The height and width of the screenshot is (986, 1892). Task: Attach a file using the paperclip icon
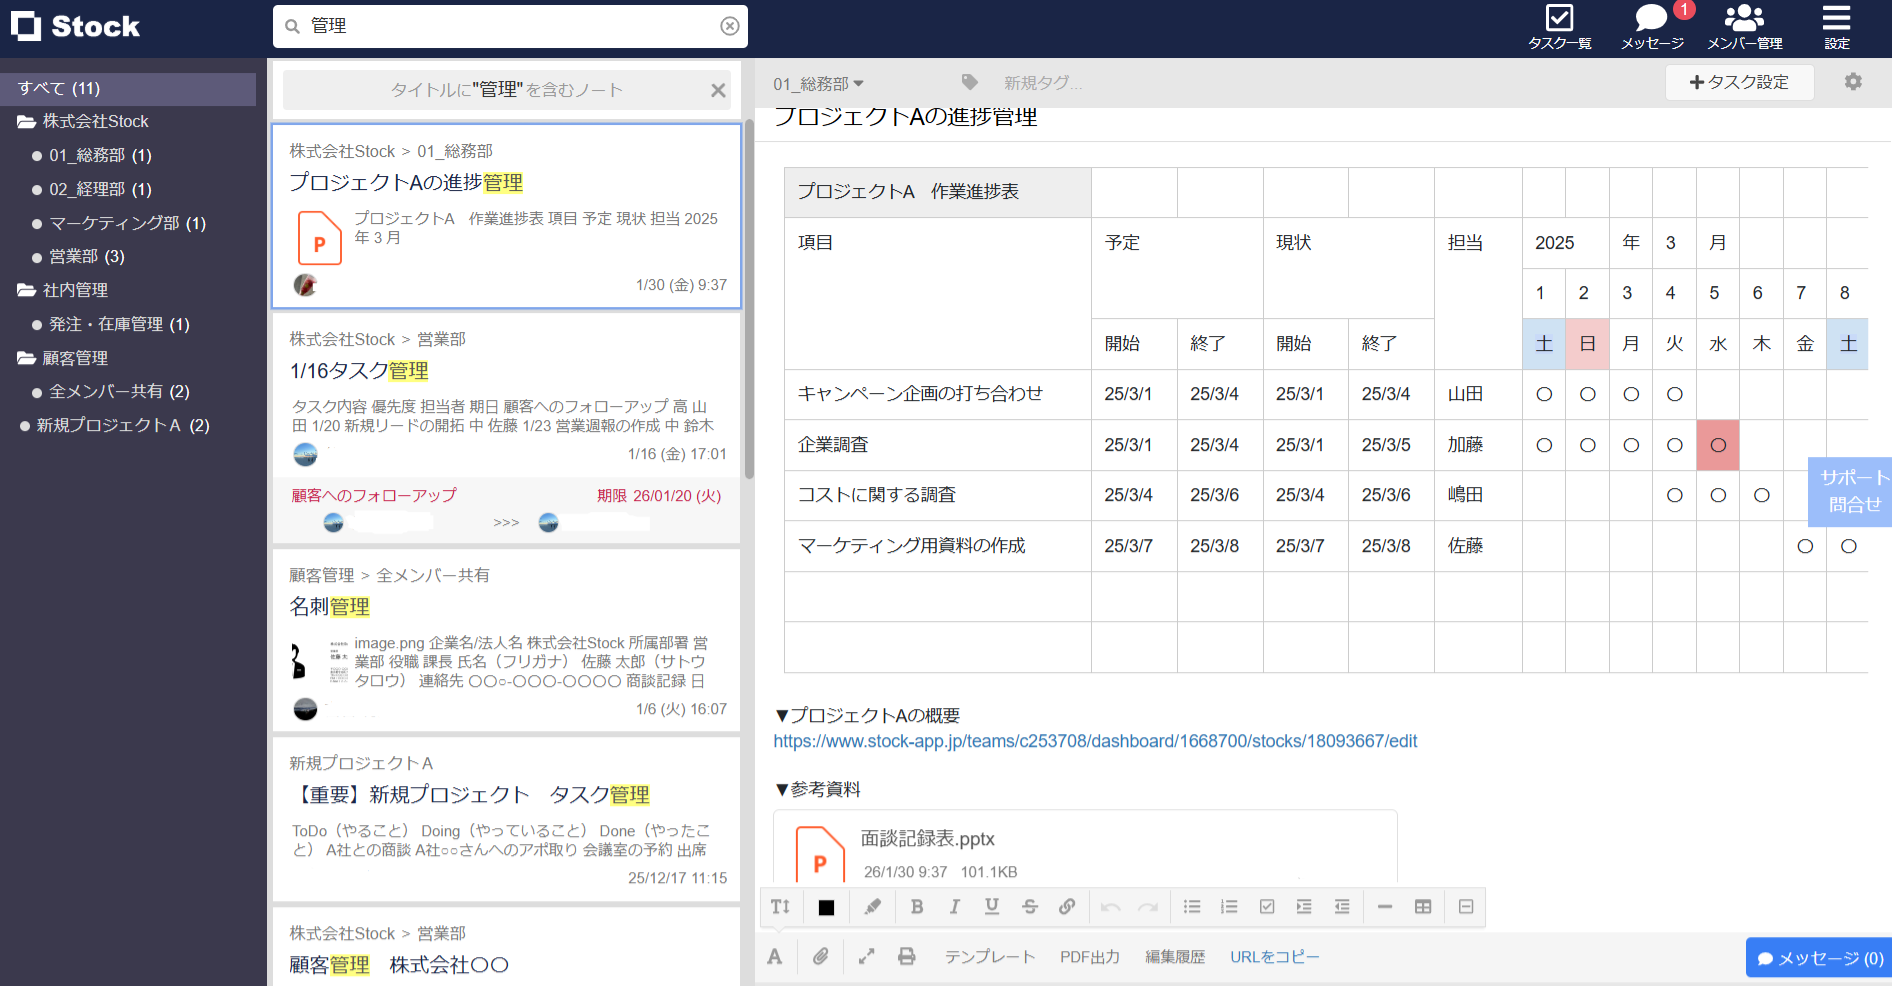[x=820, y=957]
